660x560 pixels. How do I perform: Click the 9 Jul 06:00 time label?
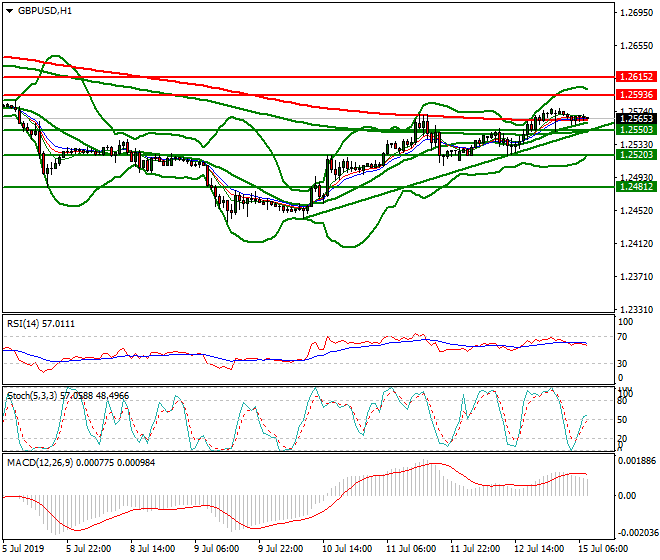pyautogui.click(x=217, y=549)
